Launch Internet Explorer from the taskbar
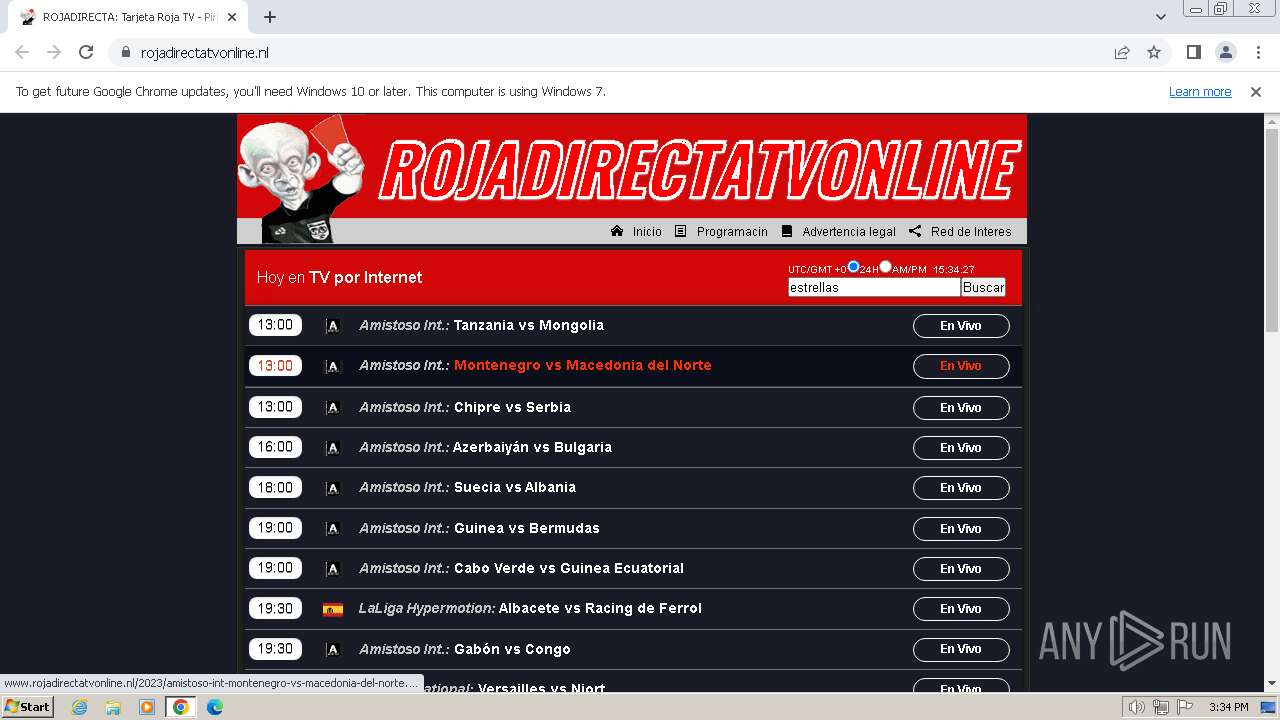The height and width of the screenshot is (720, 1280). point(79,707)
